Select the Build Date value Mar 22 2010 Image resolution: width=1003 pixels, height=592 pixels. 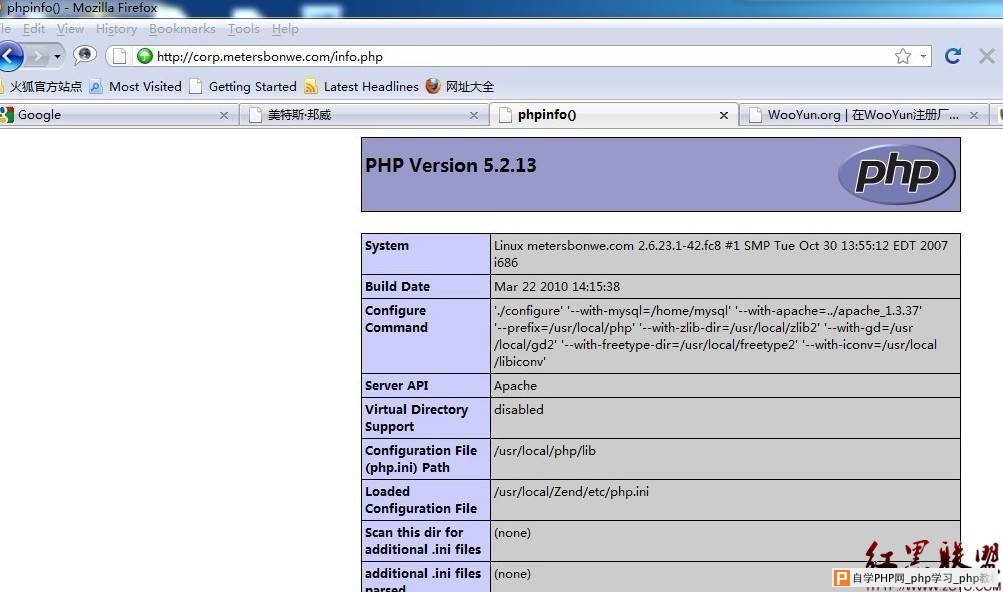557,287
